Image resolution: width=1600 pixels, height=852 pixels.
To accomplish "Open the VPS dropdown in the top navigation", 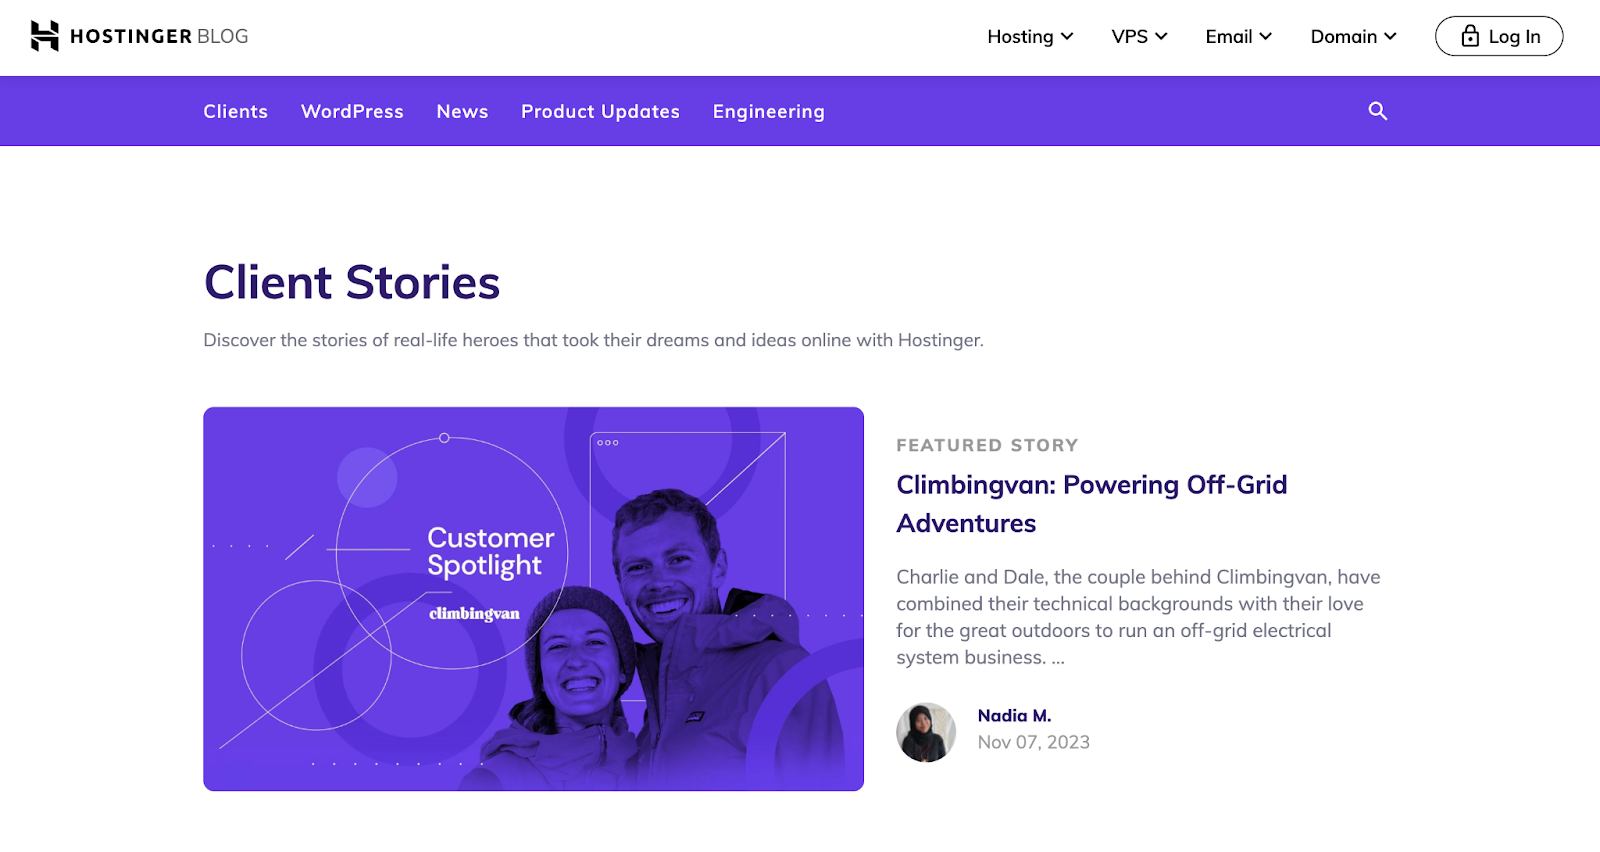I will 1138,36.
